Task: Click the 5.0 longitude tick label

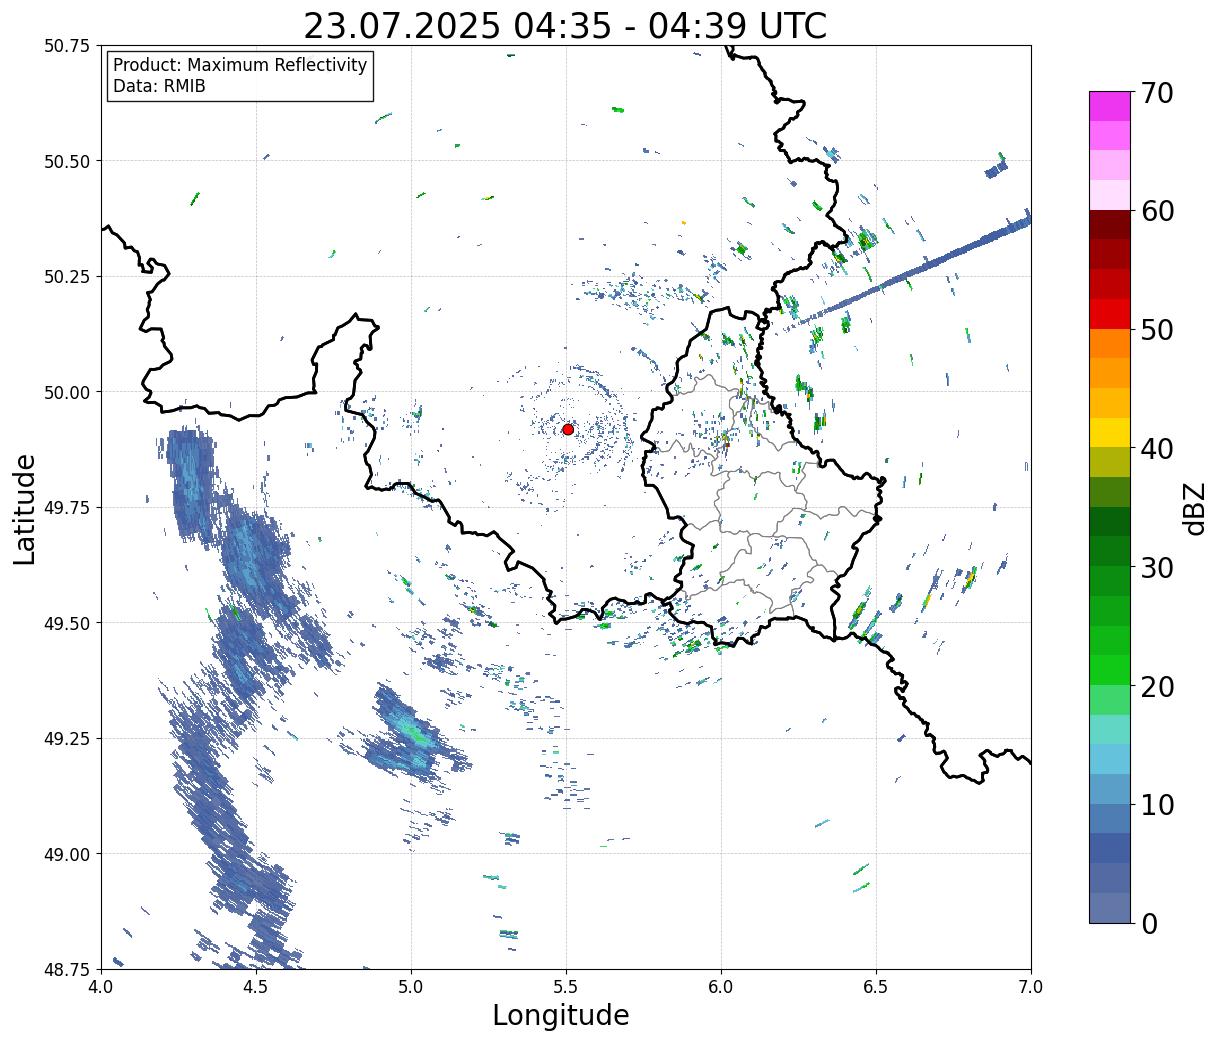Action: [411, 987]
